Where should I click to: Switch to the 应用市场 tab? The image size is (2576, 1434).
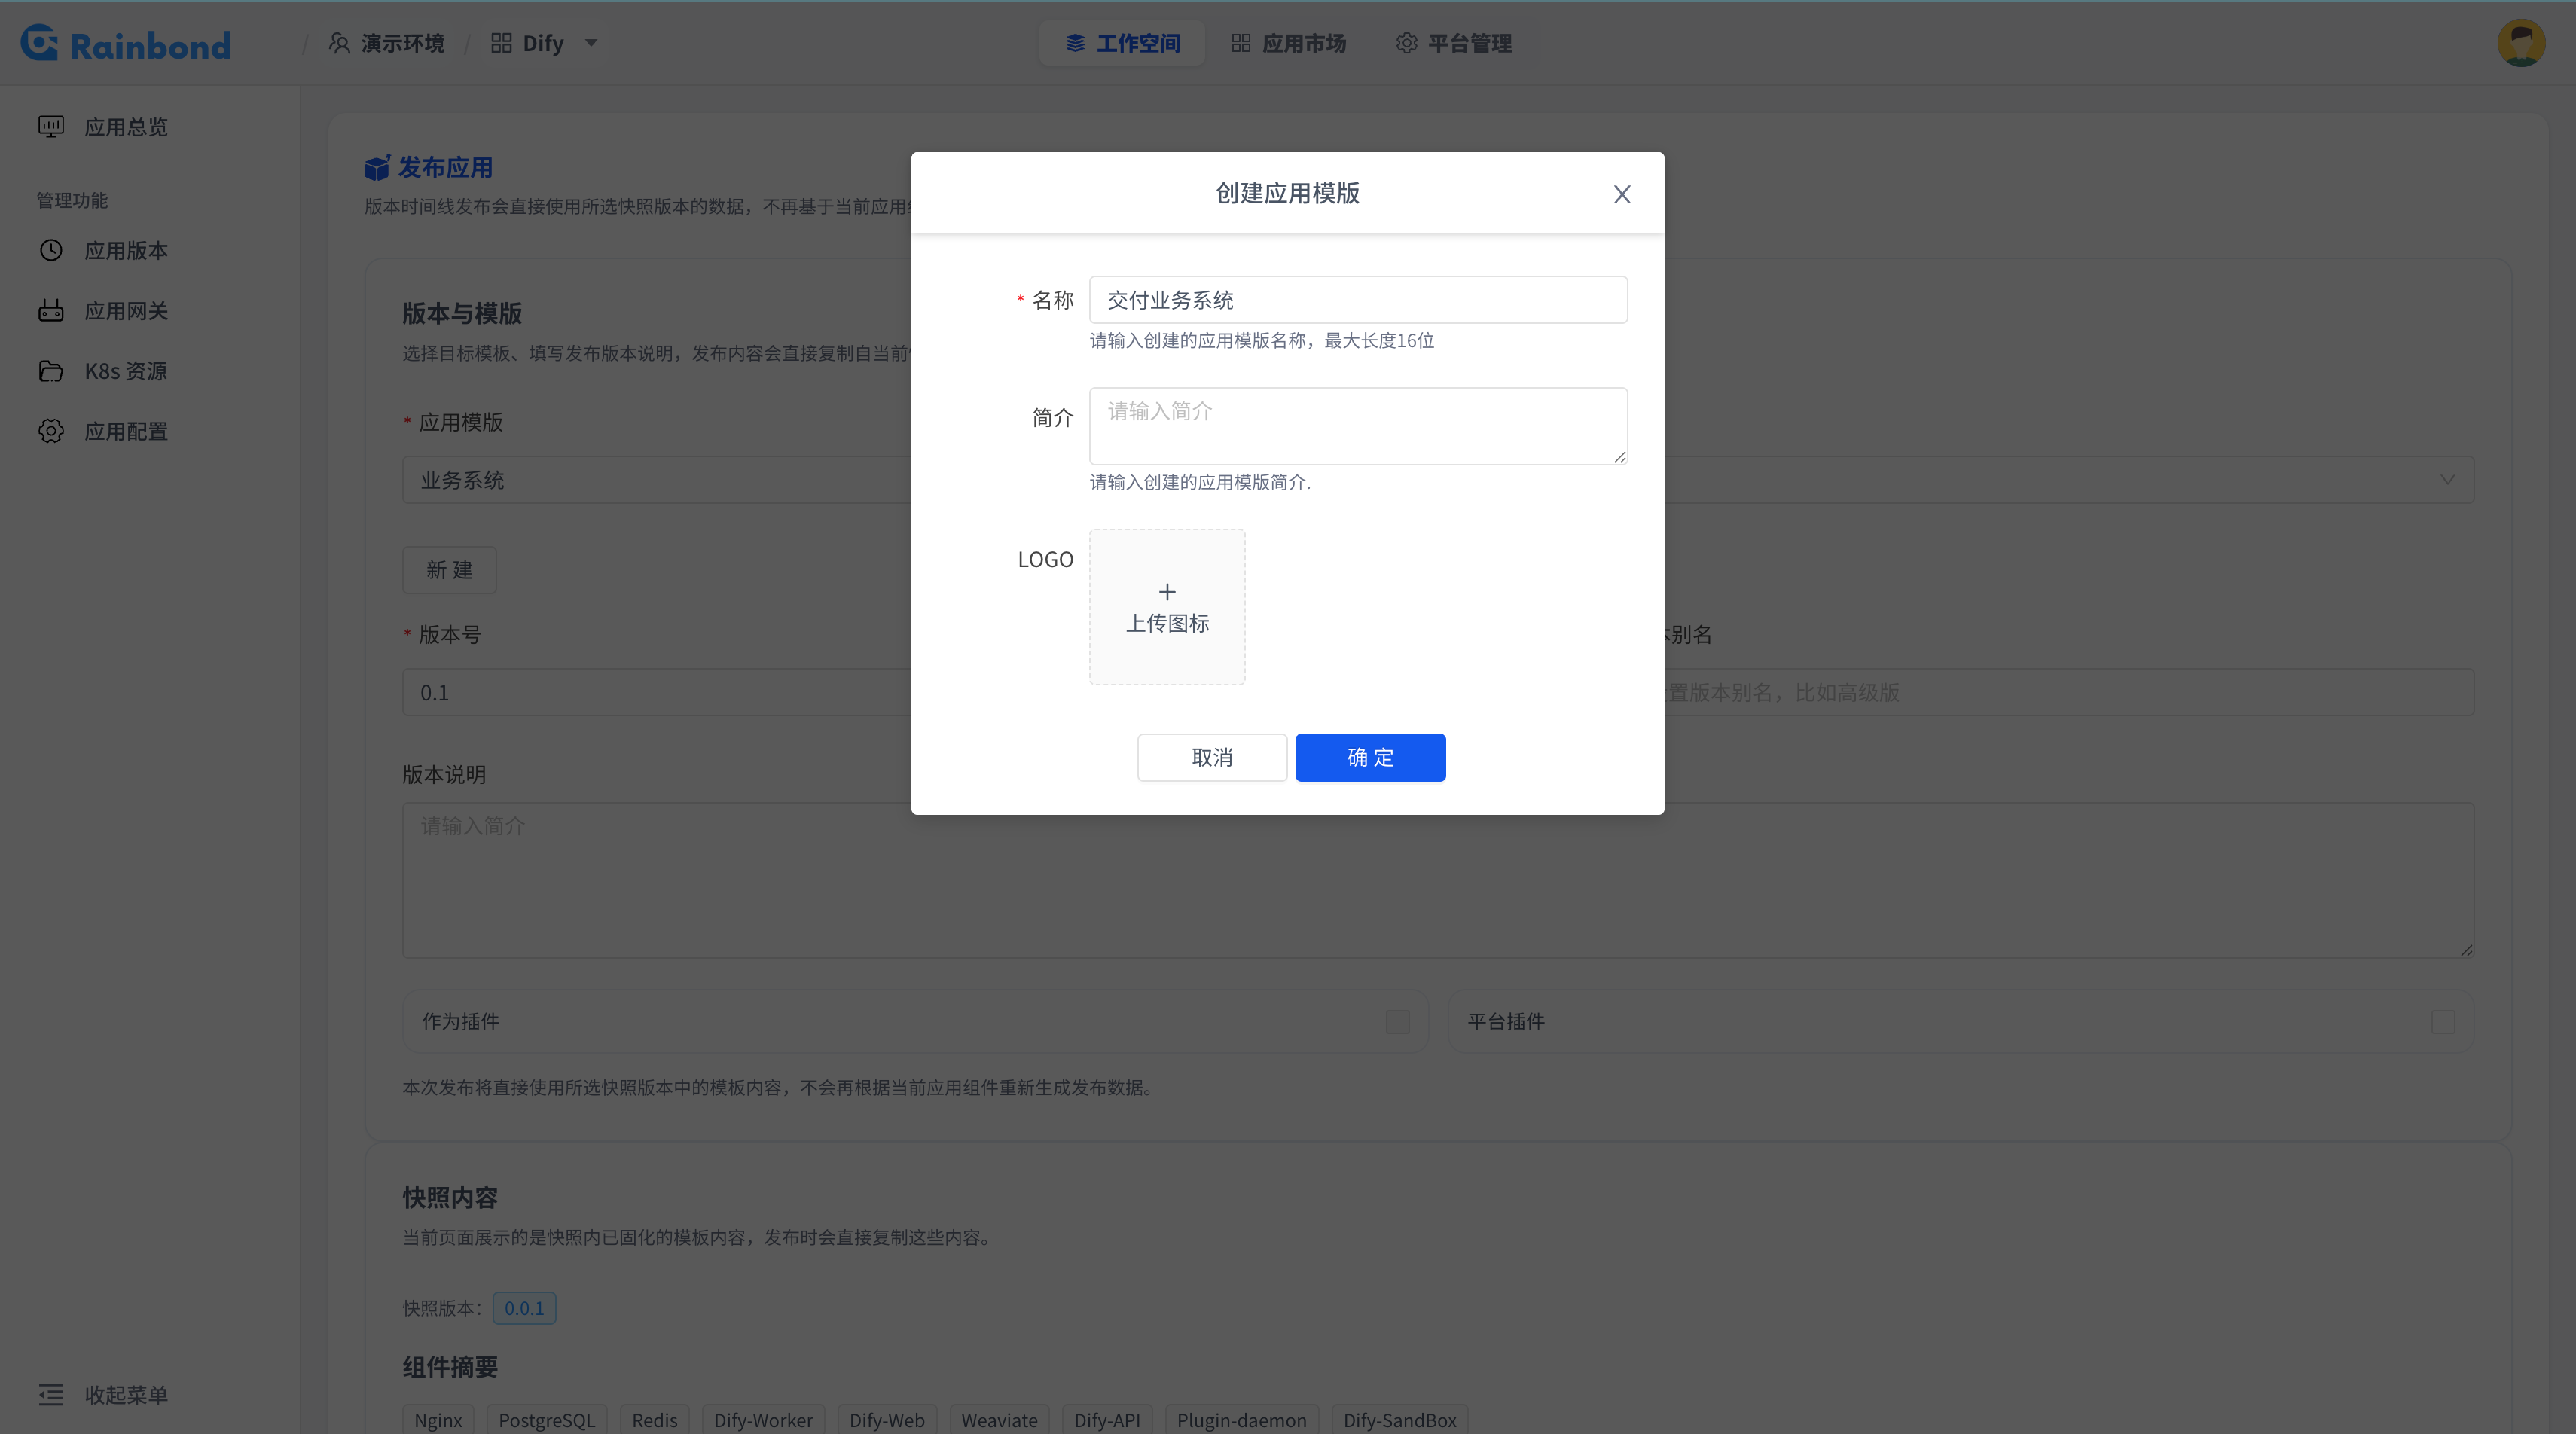1288,43
